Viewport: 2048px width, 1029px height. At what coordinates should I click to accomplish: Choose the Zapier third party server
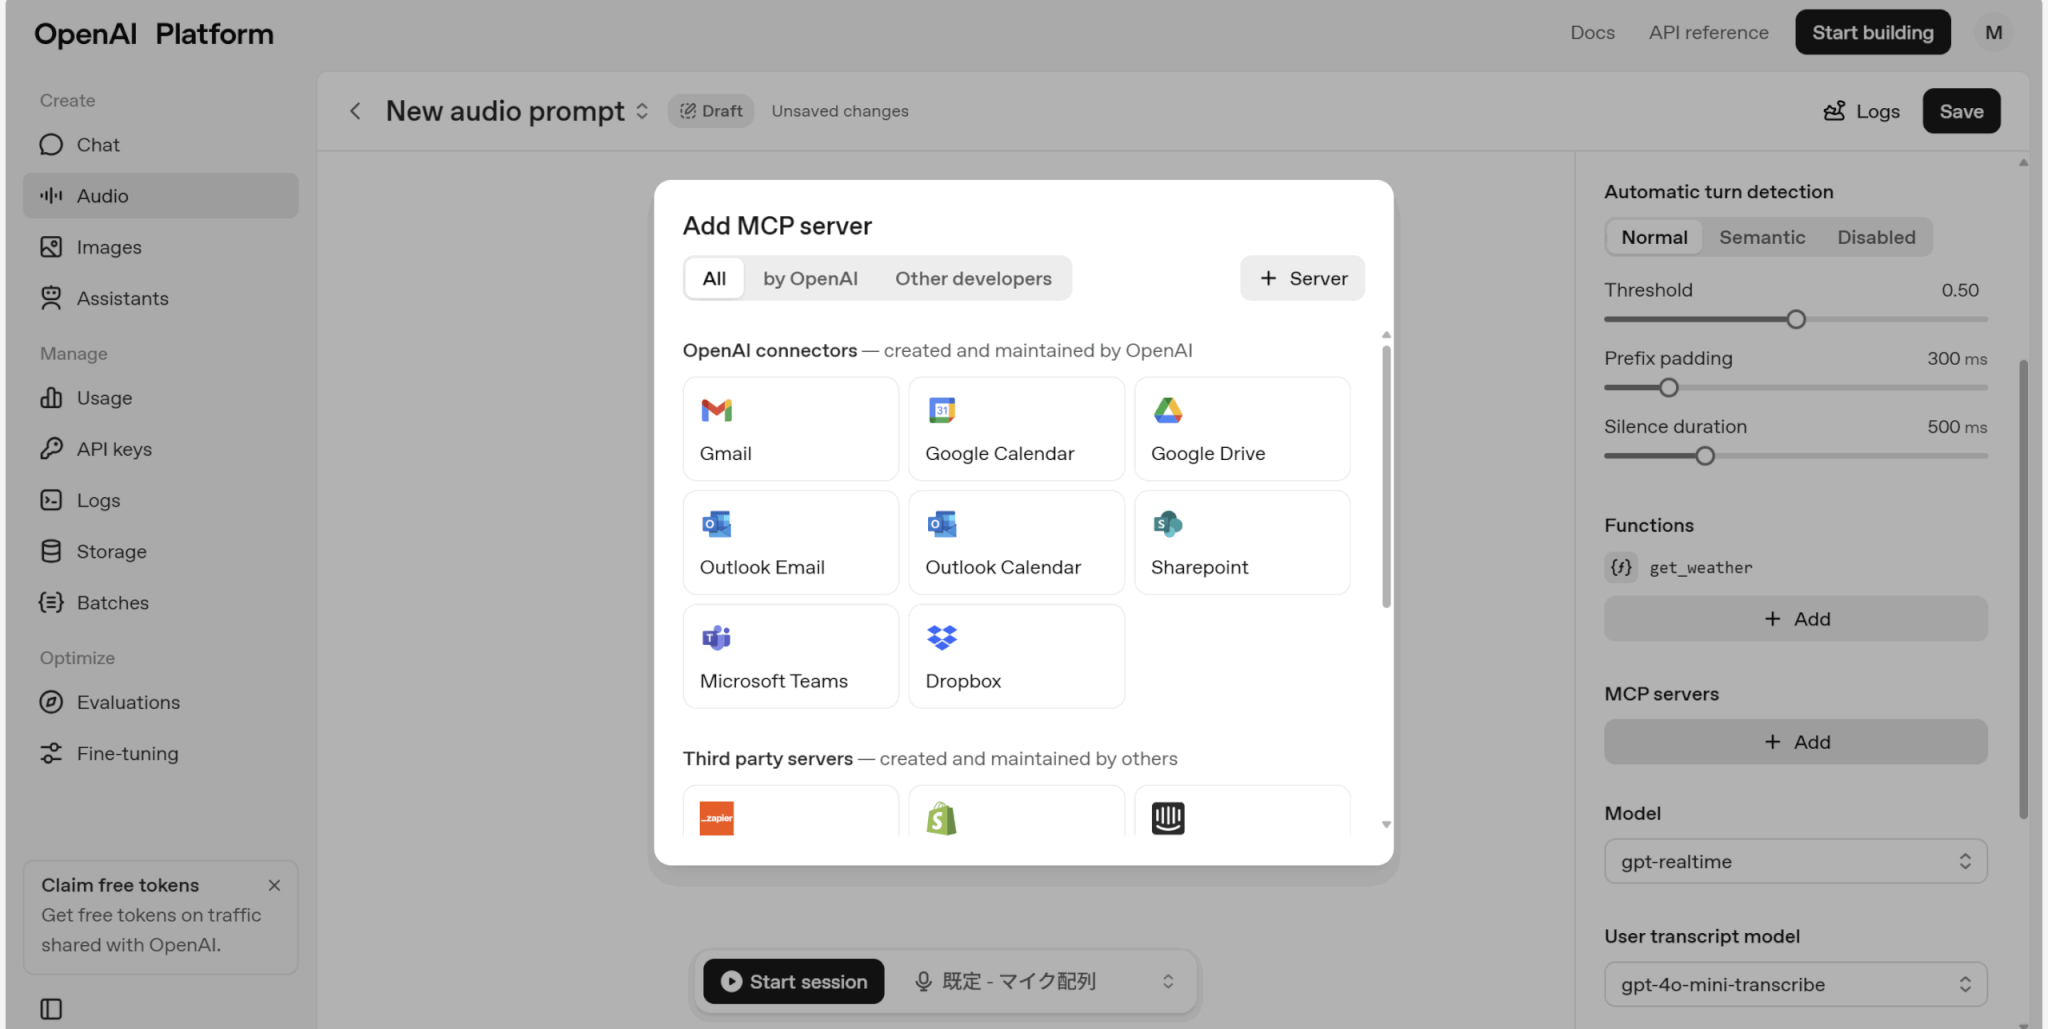716,818
